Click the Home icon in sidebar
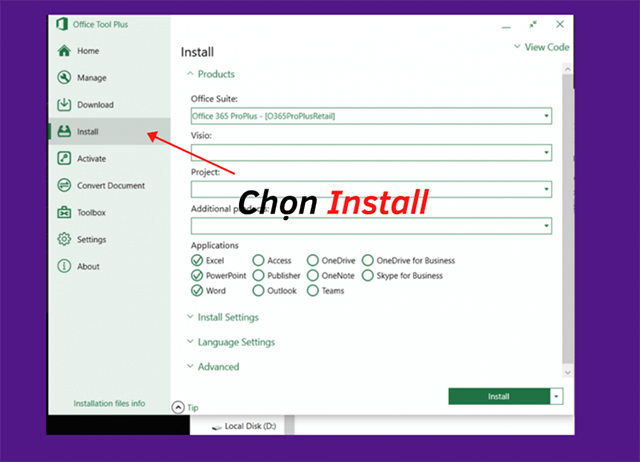This screenshot has width=640, height=462. (x=65, y=51)
